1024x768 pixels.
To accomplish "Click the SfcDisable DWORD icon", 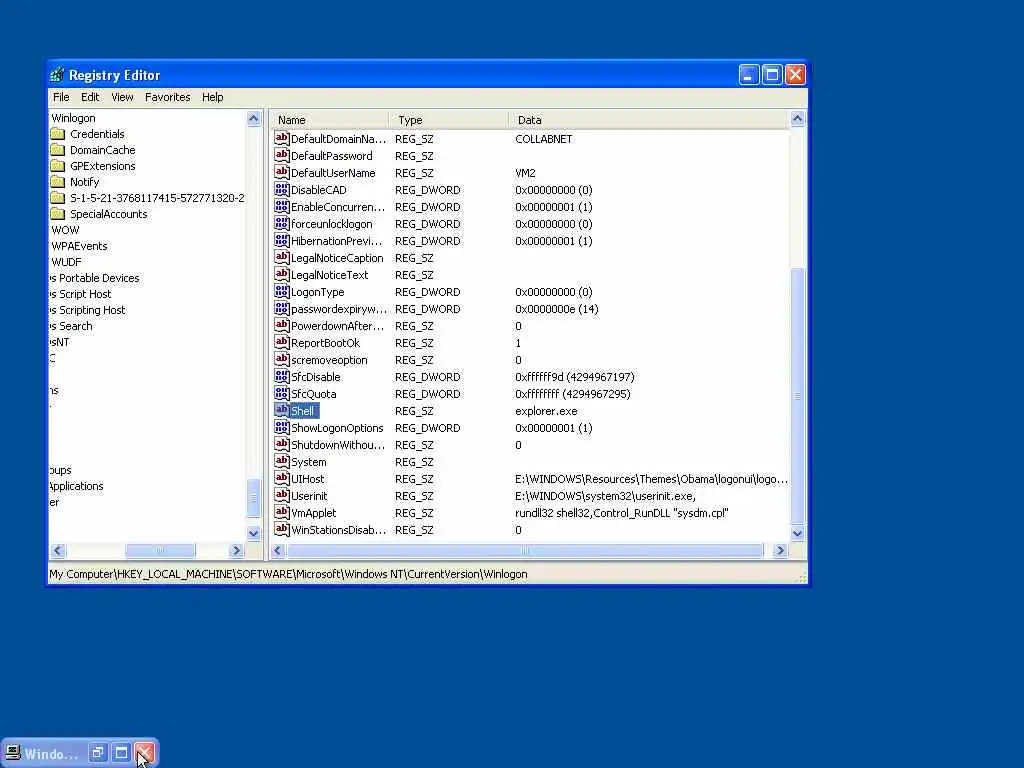I will pyautogui.click(x=281, y=376).
